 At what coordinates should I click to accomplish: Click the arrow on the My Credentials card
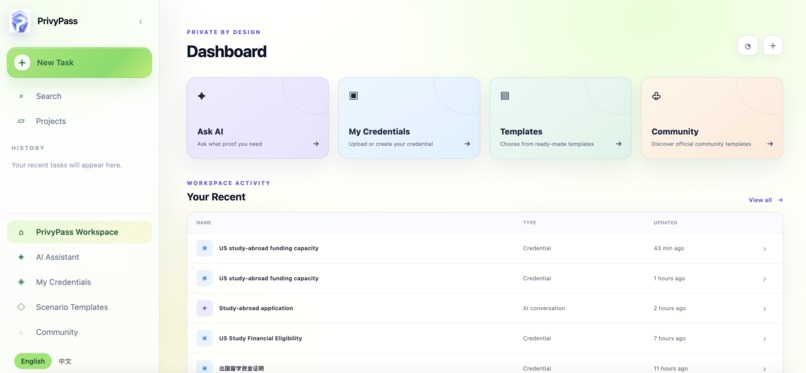pos(467,144)
